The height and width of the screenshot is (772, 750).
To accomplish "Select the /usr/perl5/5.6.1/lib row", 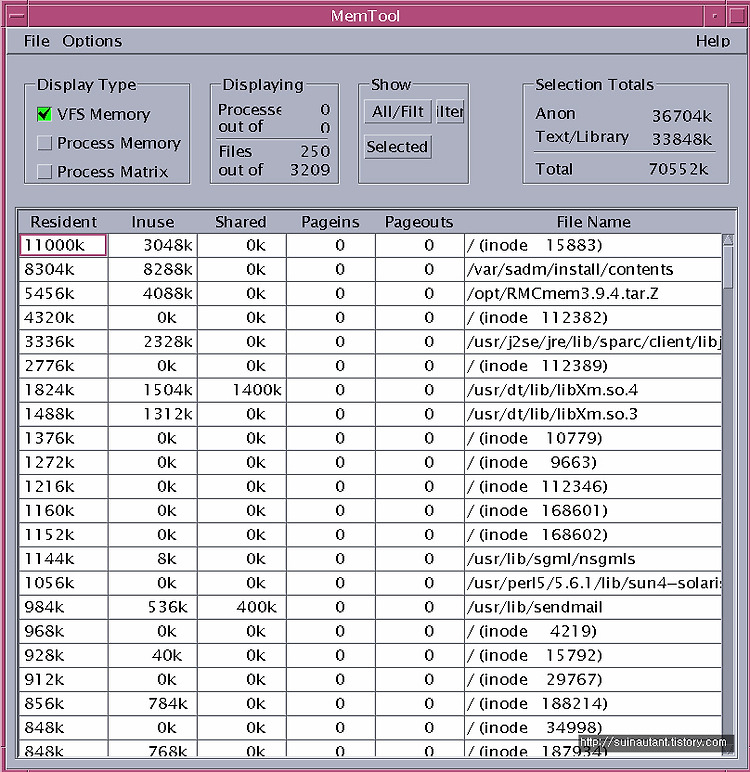I will tap(370, 583).
